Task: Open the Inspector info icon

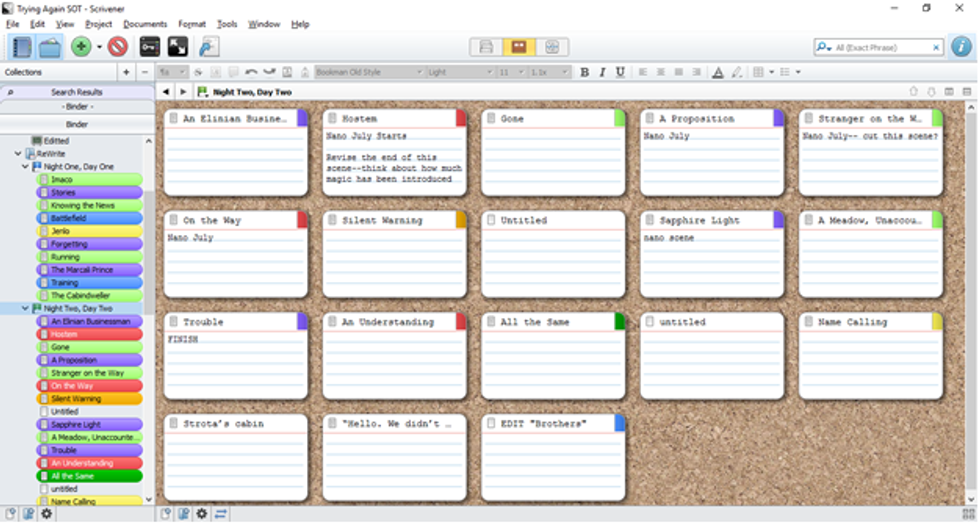Action: (x=961, y=47)
